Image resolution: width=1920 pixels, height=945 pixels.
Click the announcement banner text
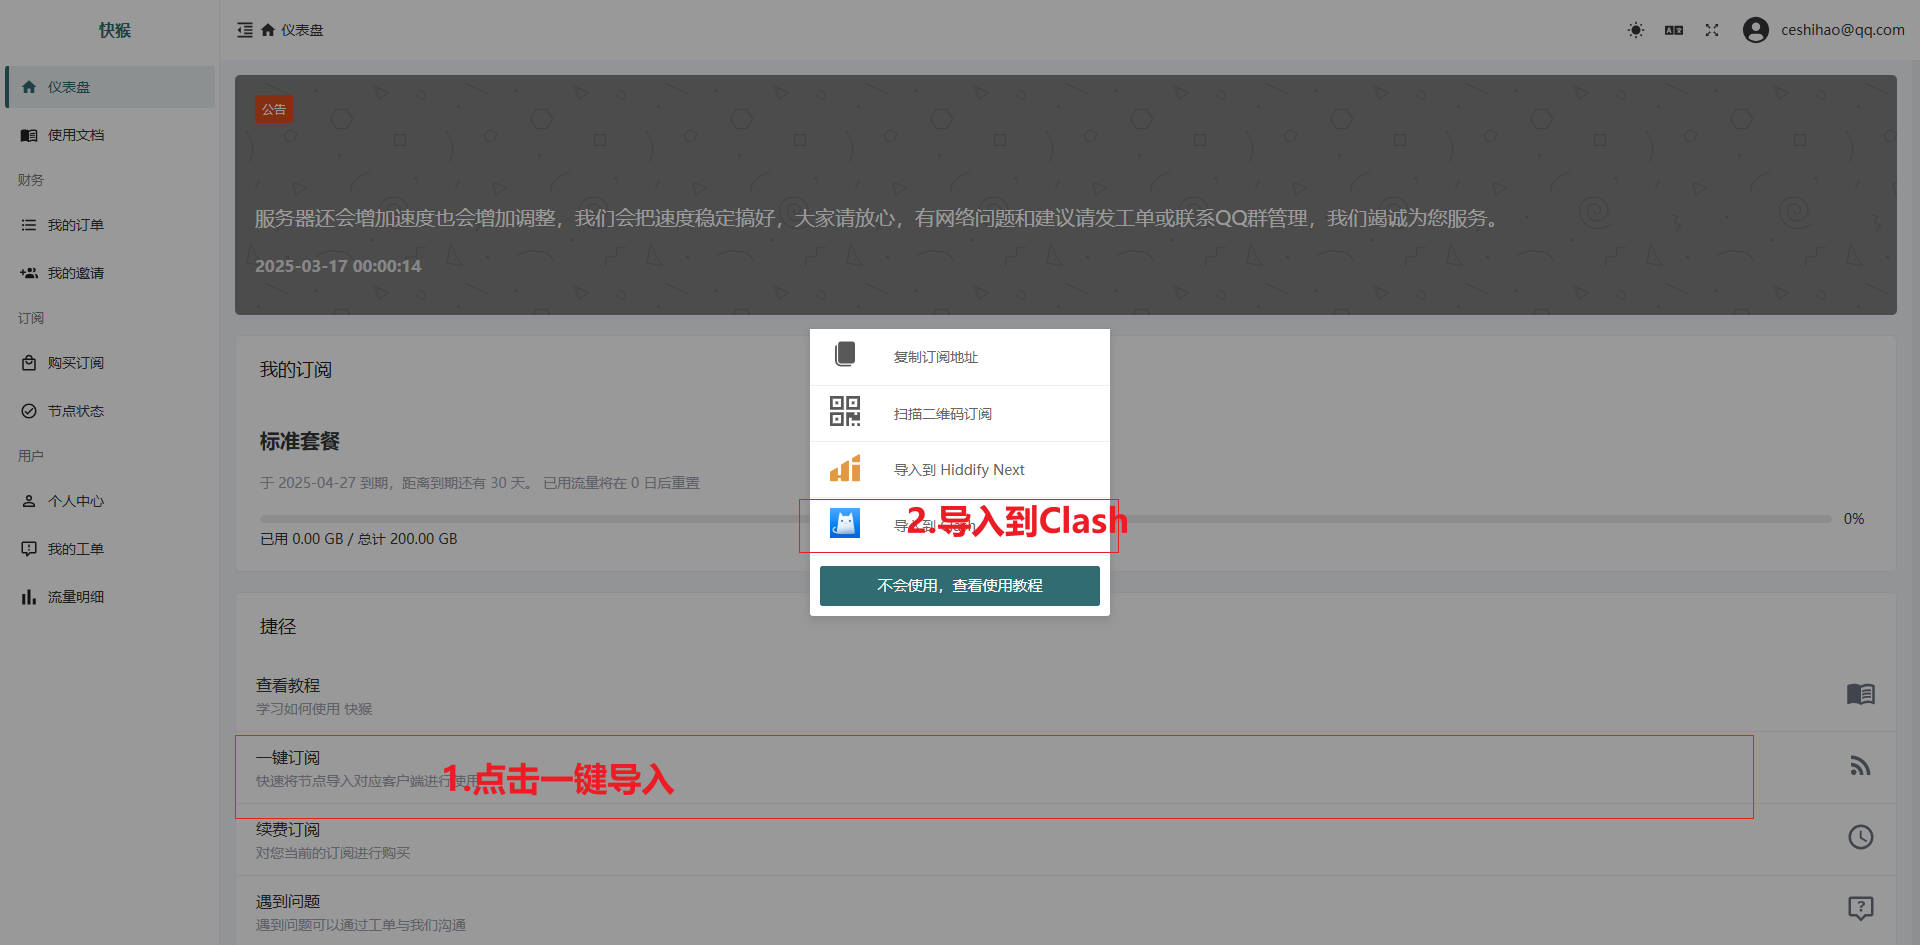point(879,218)
